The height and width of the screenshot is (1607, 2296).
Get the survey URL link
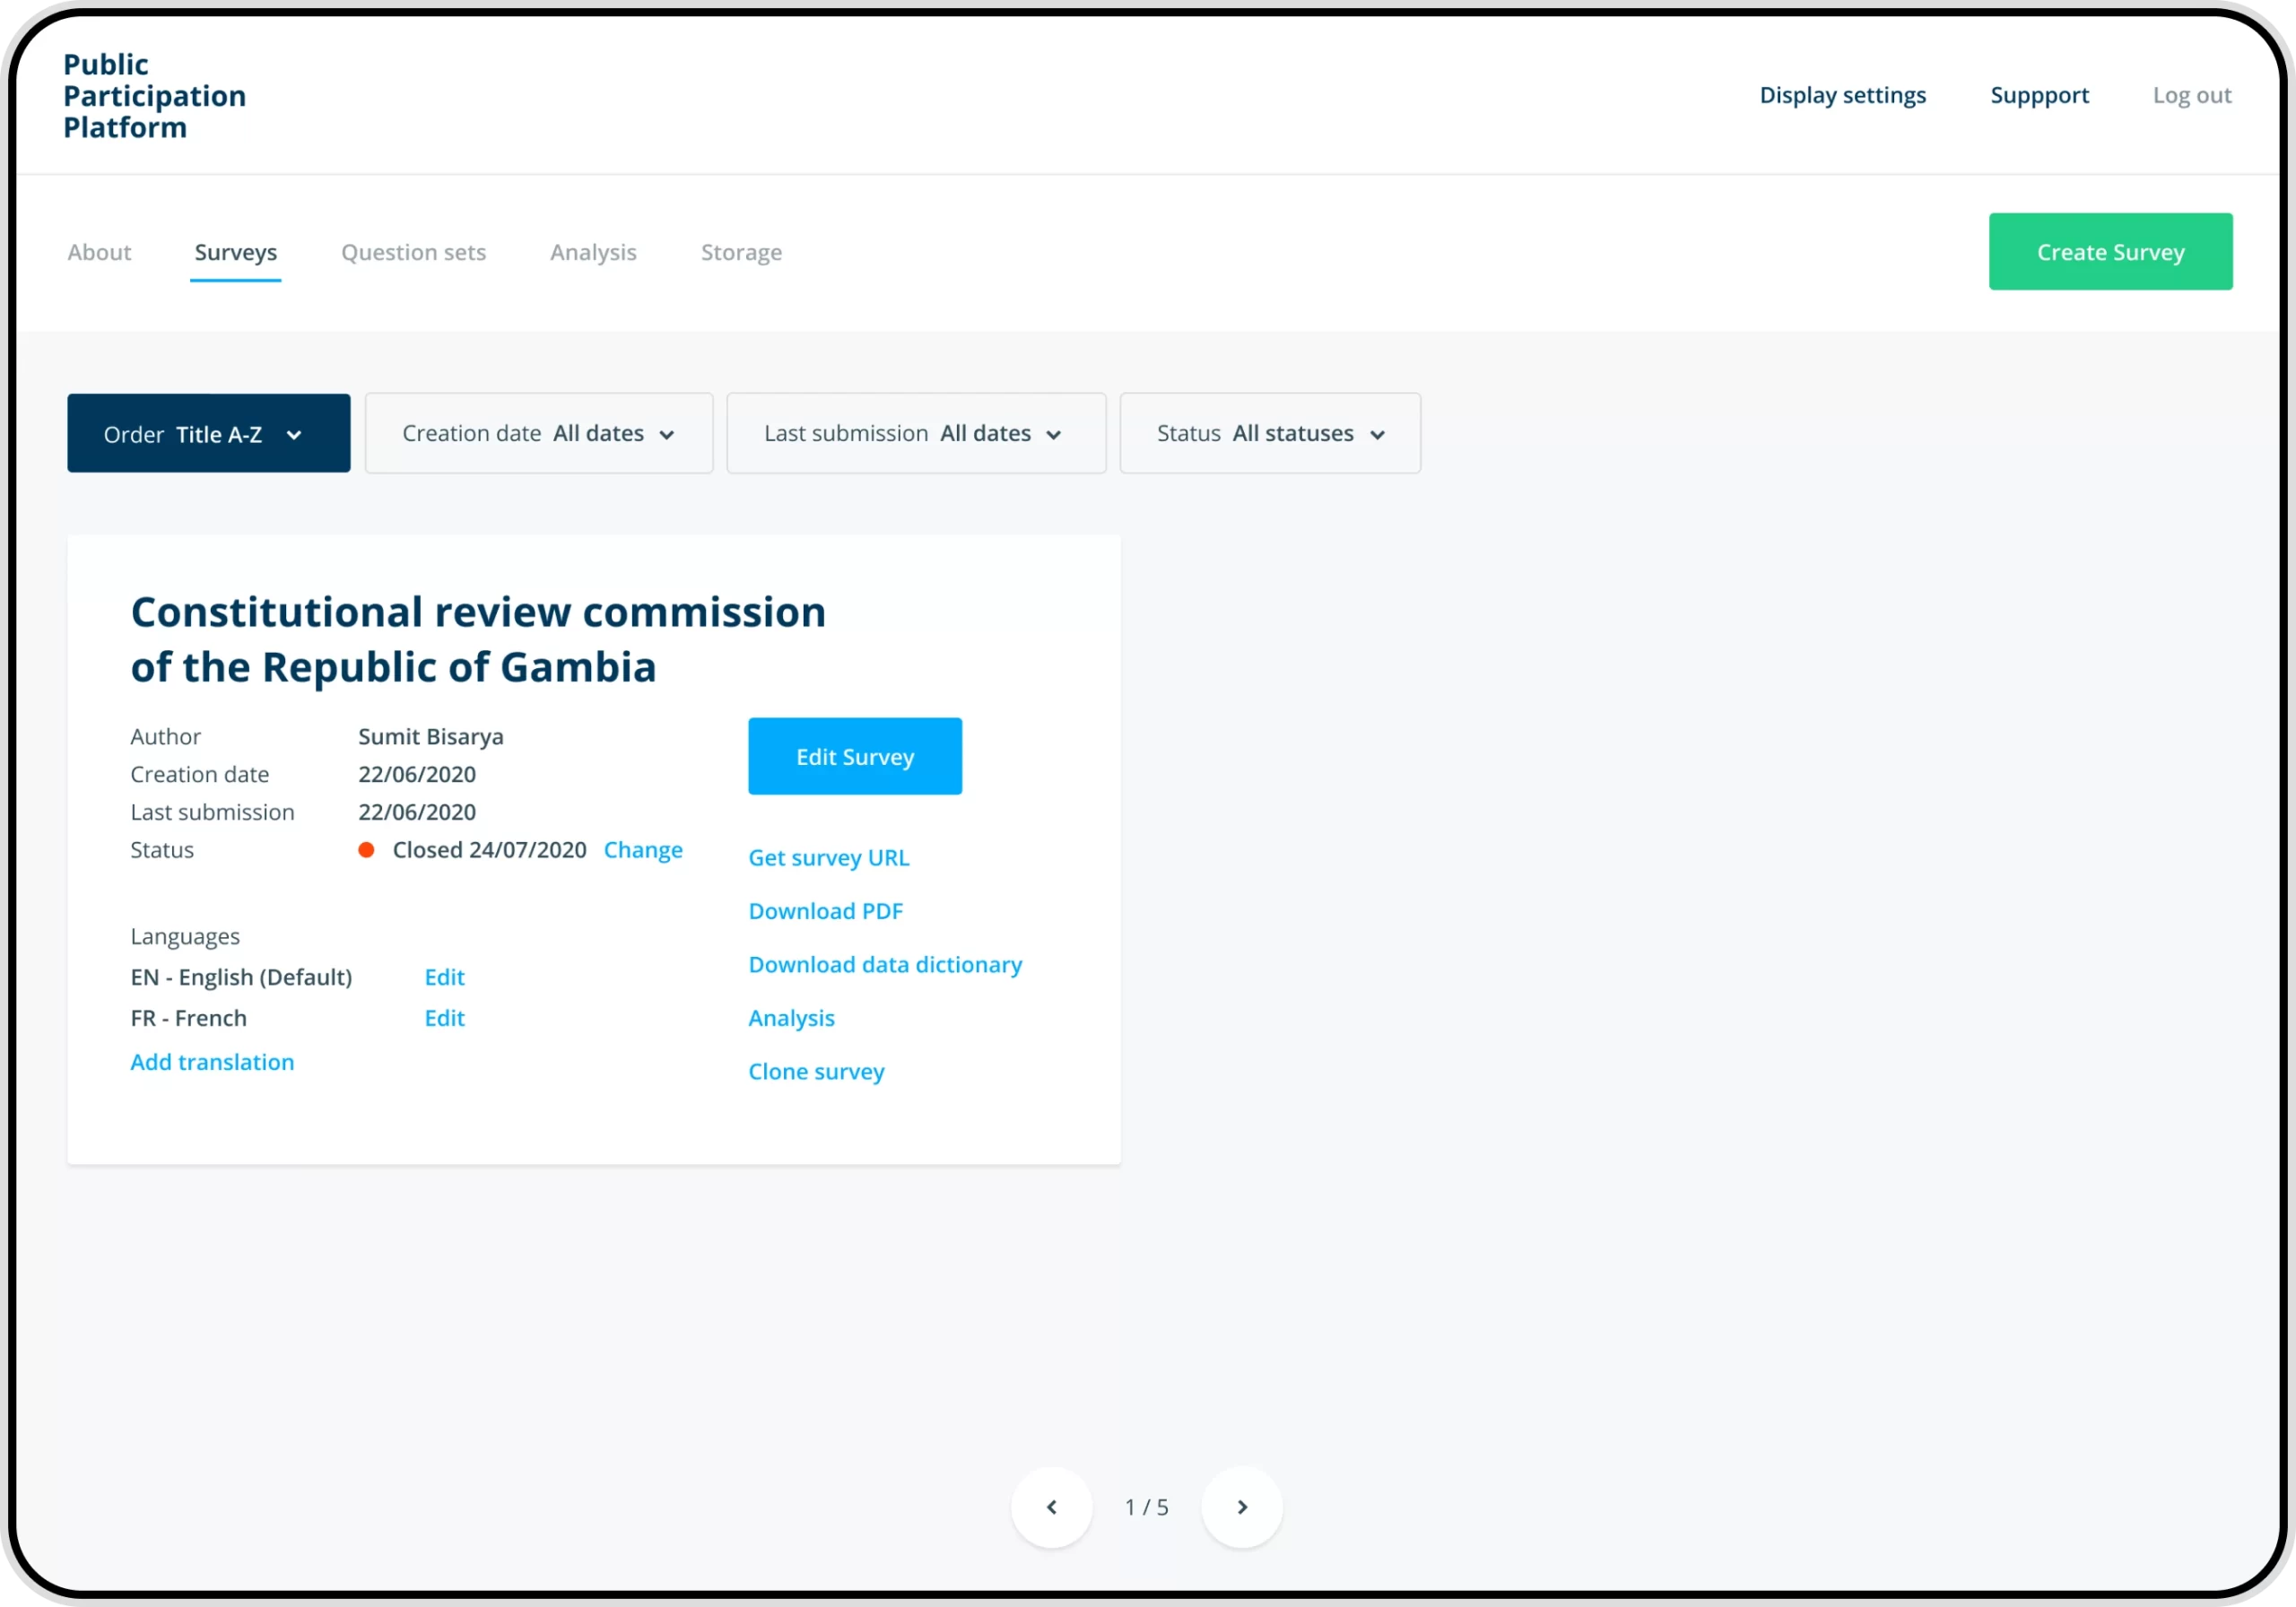point(828,858)
